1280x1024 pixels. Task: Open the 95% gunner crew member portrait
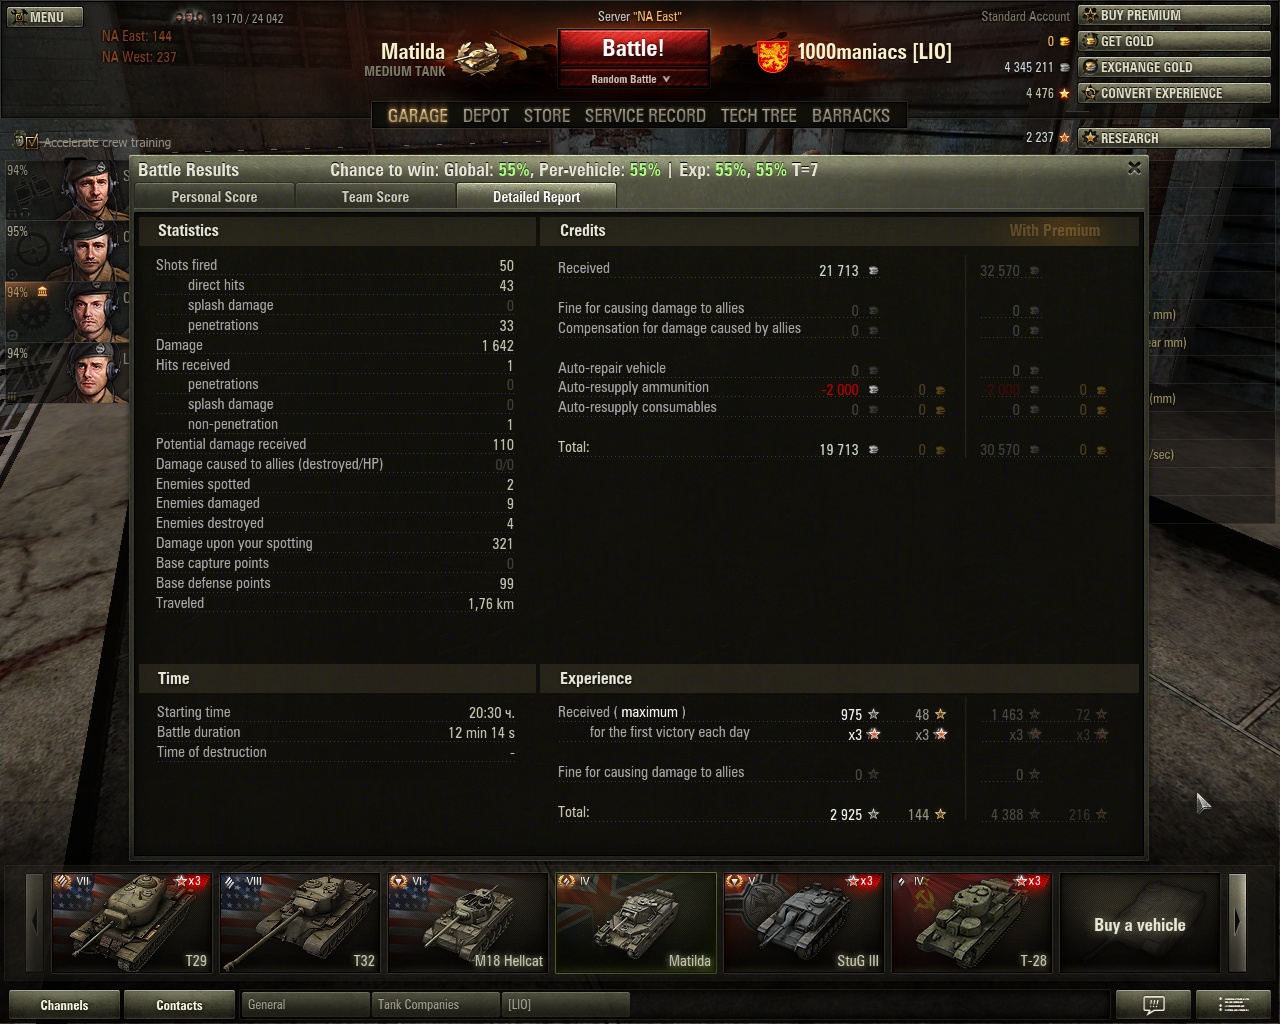(93, 250)
